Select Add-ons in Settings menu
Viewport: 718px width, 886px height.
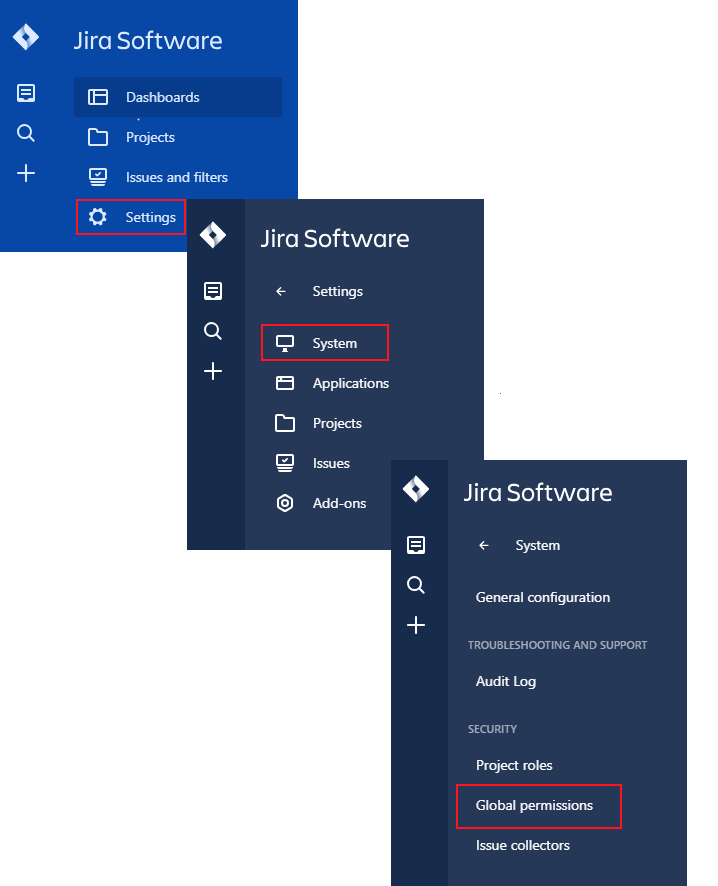340,503
